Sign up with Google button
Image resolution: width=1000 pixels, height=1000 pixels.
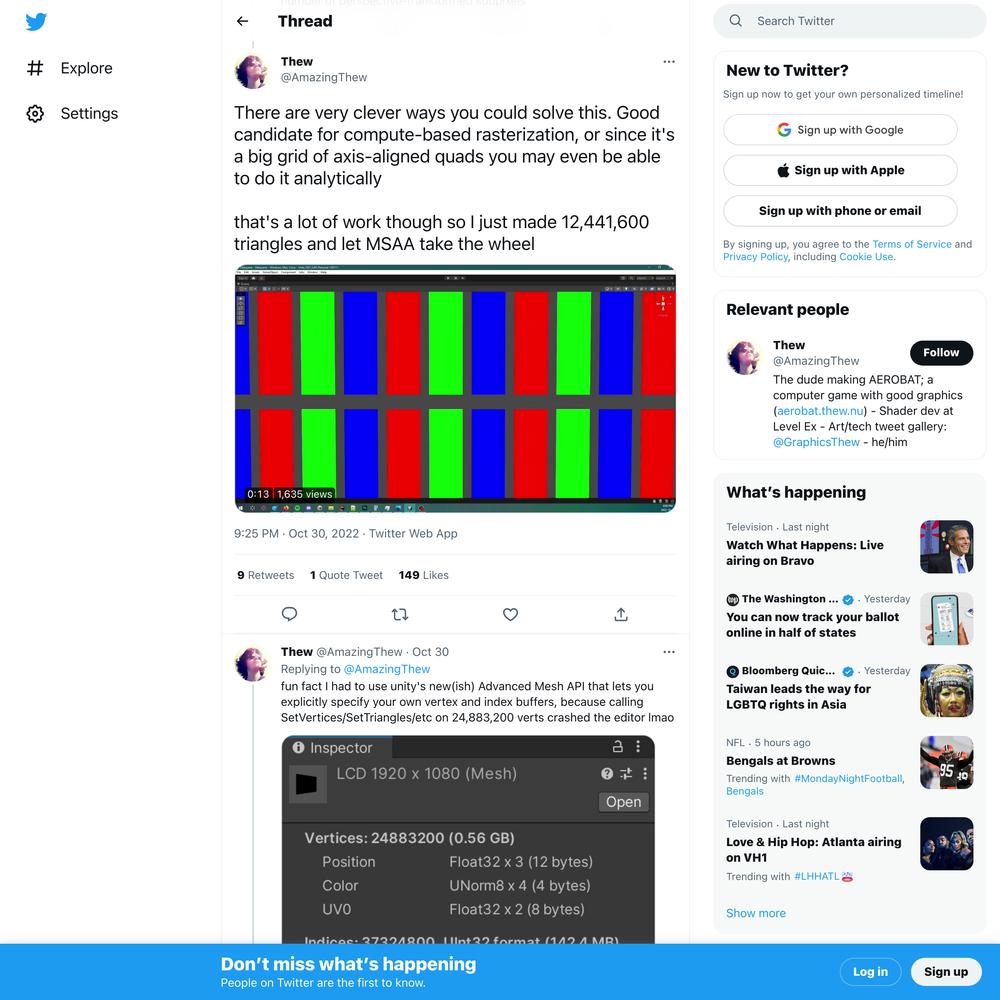pyautogui.click(x=840, y=130)
